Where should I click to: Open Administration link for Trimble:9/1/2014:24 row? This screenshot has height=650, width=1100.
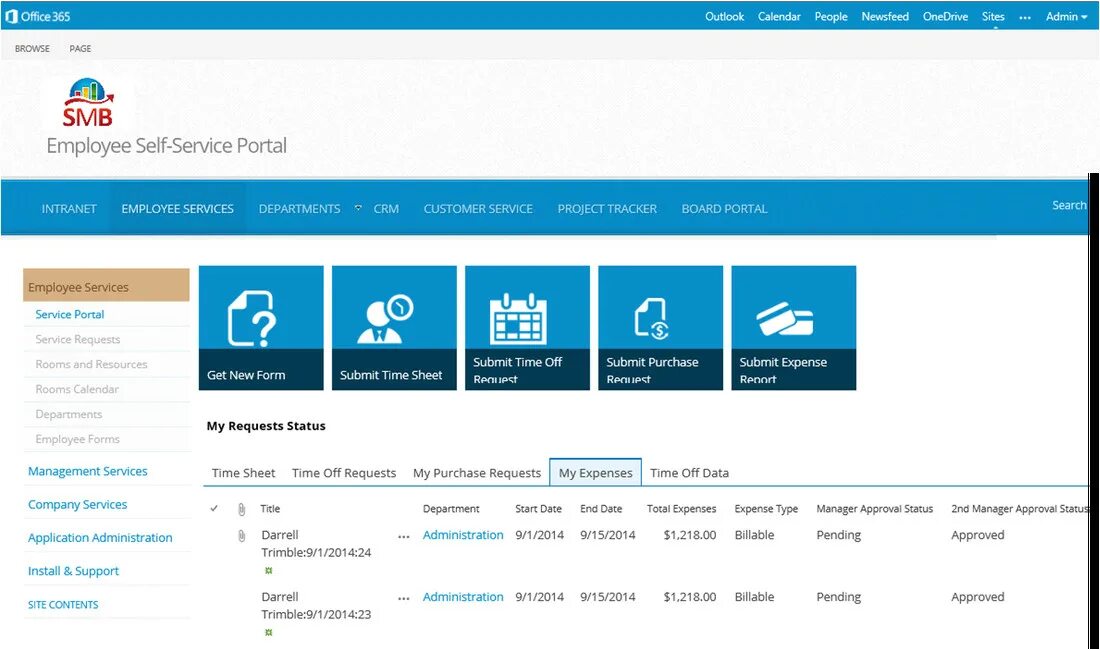463,535
